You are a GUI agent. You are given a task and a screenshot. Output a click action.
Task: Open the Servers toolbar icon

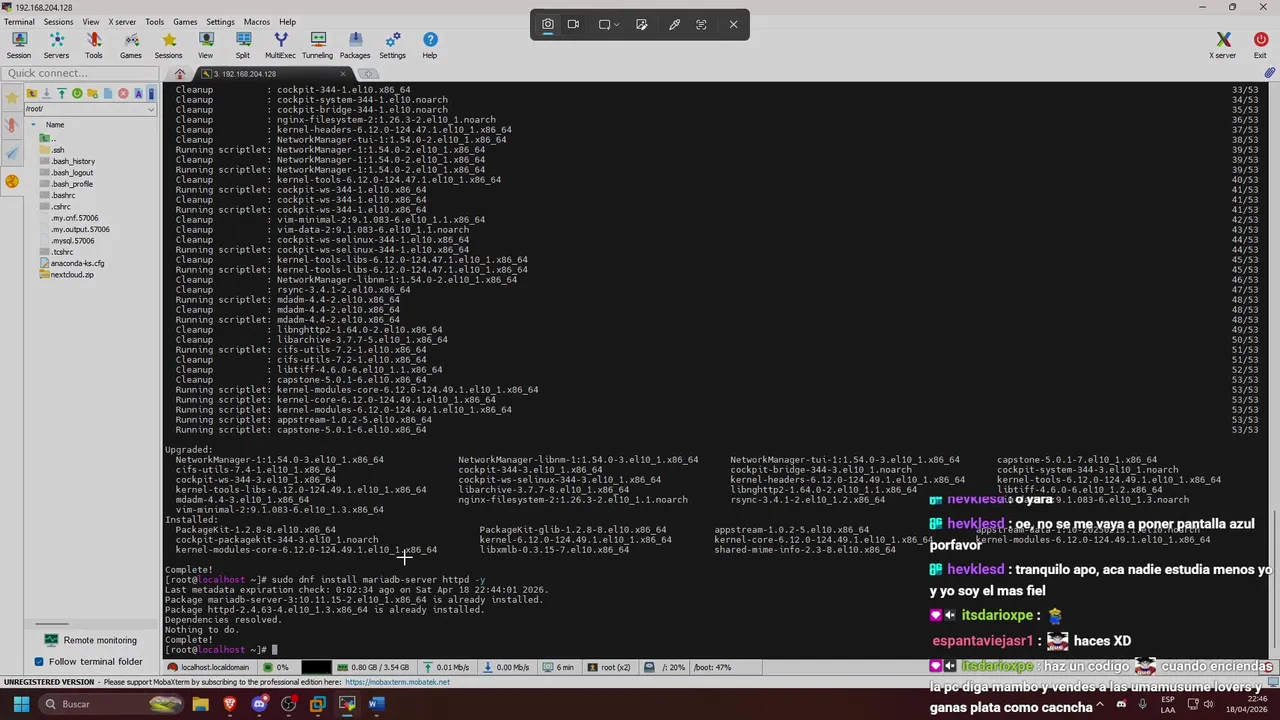[56, 45]
